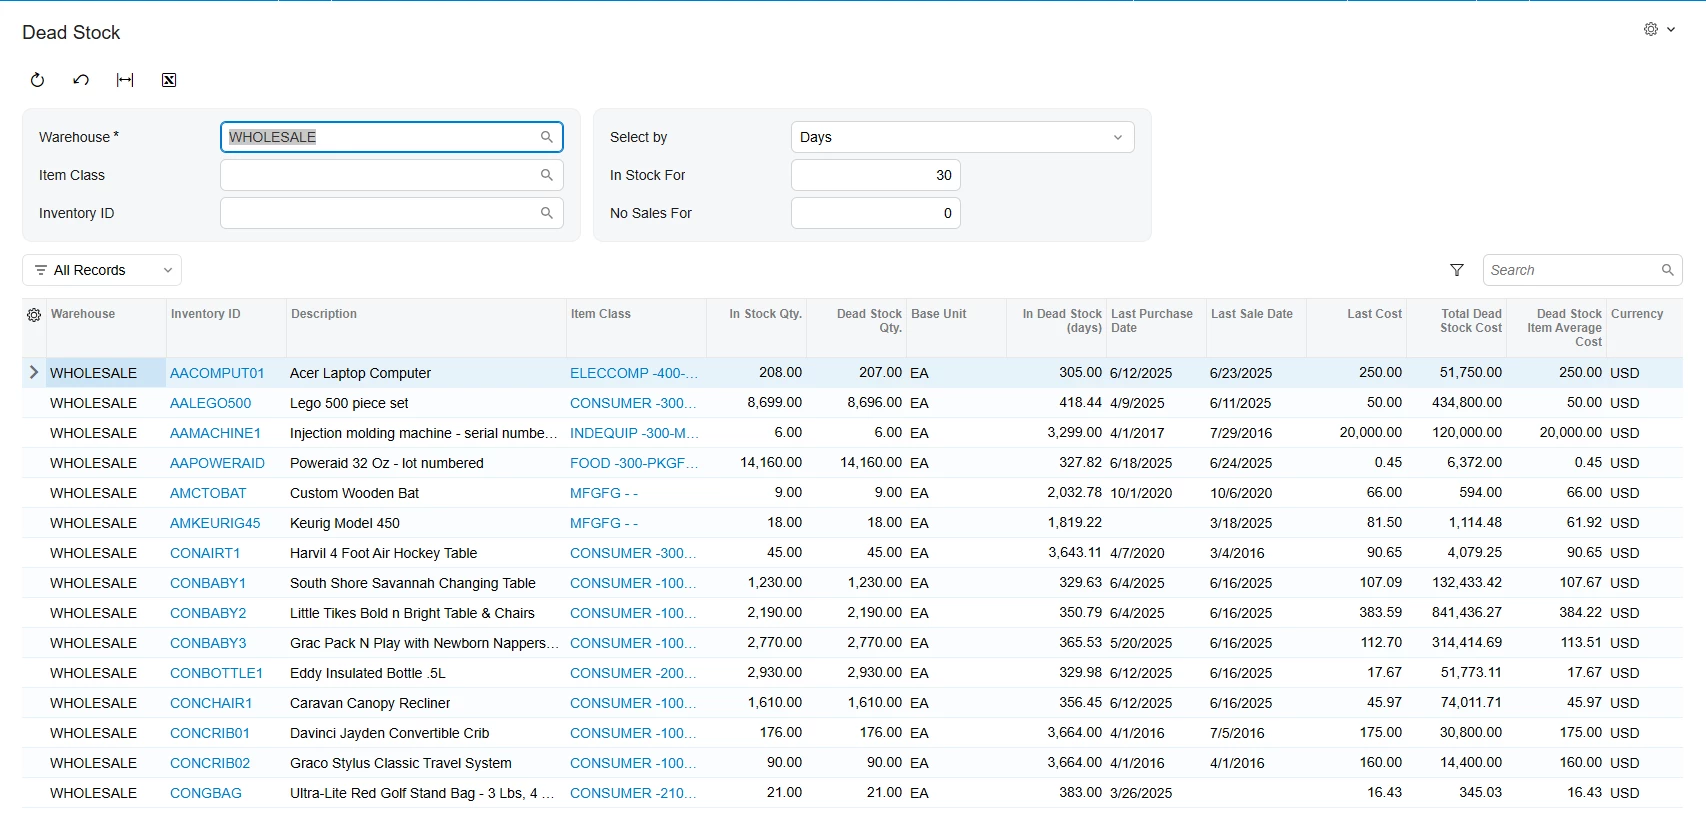
Task: Click the Warehouse lookup magnifier icon
Action: 547,137
